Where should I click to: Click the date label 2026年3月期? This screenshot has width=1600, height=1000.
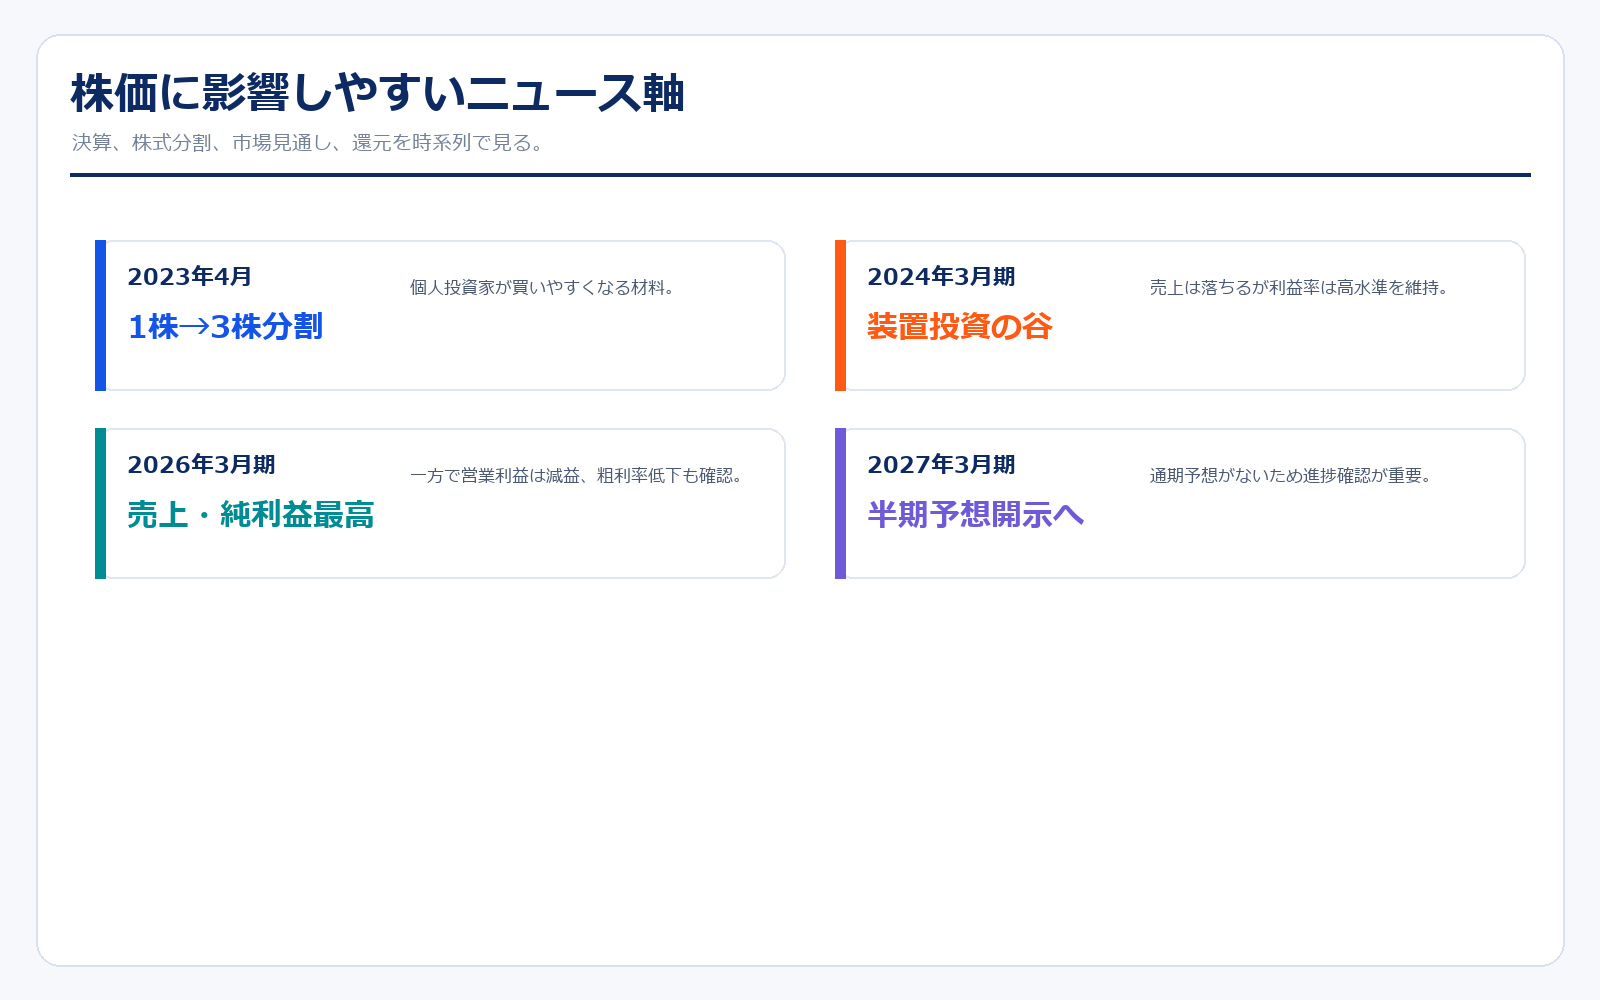pyautogui.click(x=201, y=465)
